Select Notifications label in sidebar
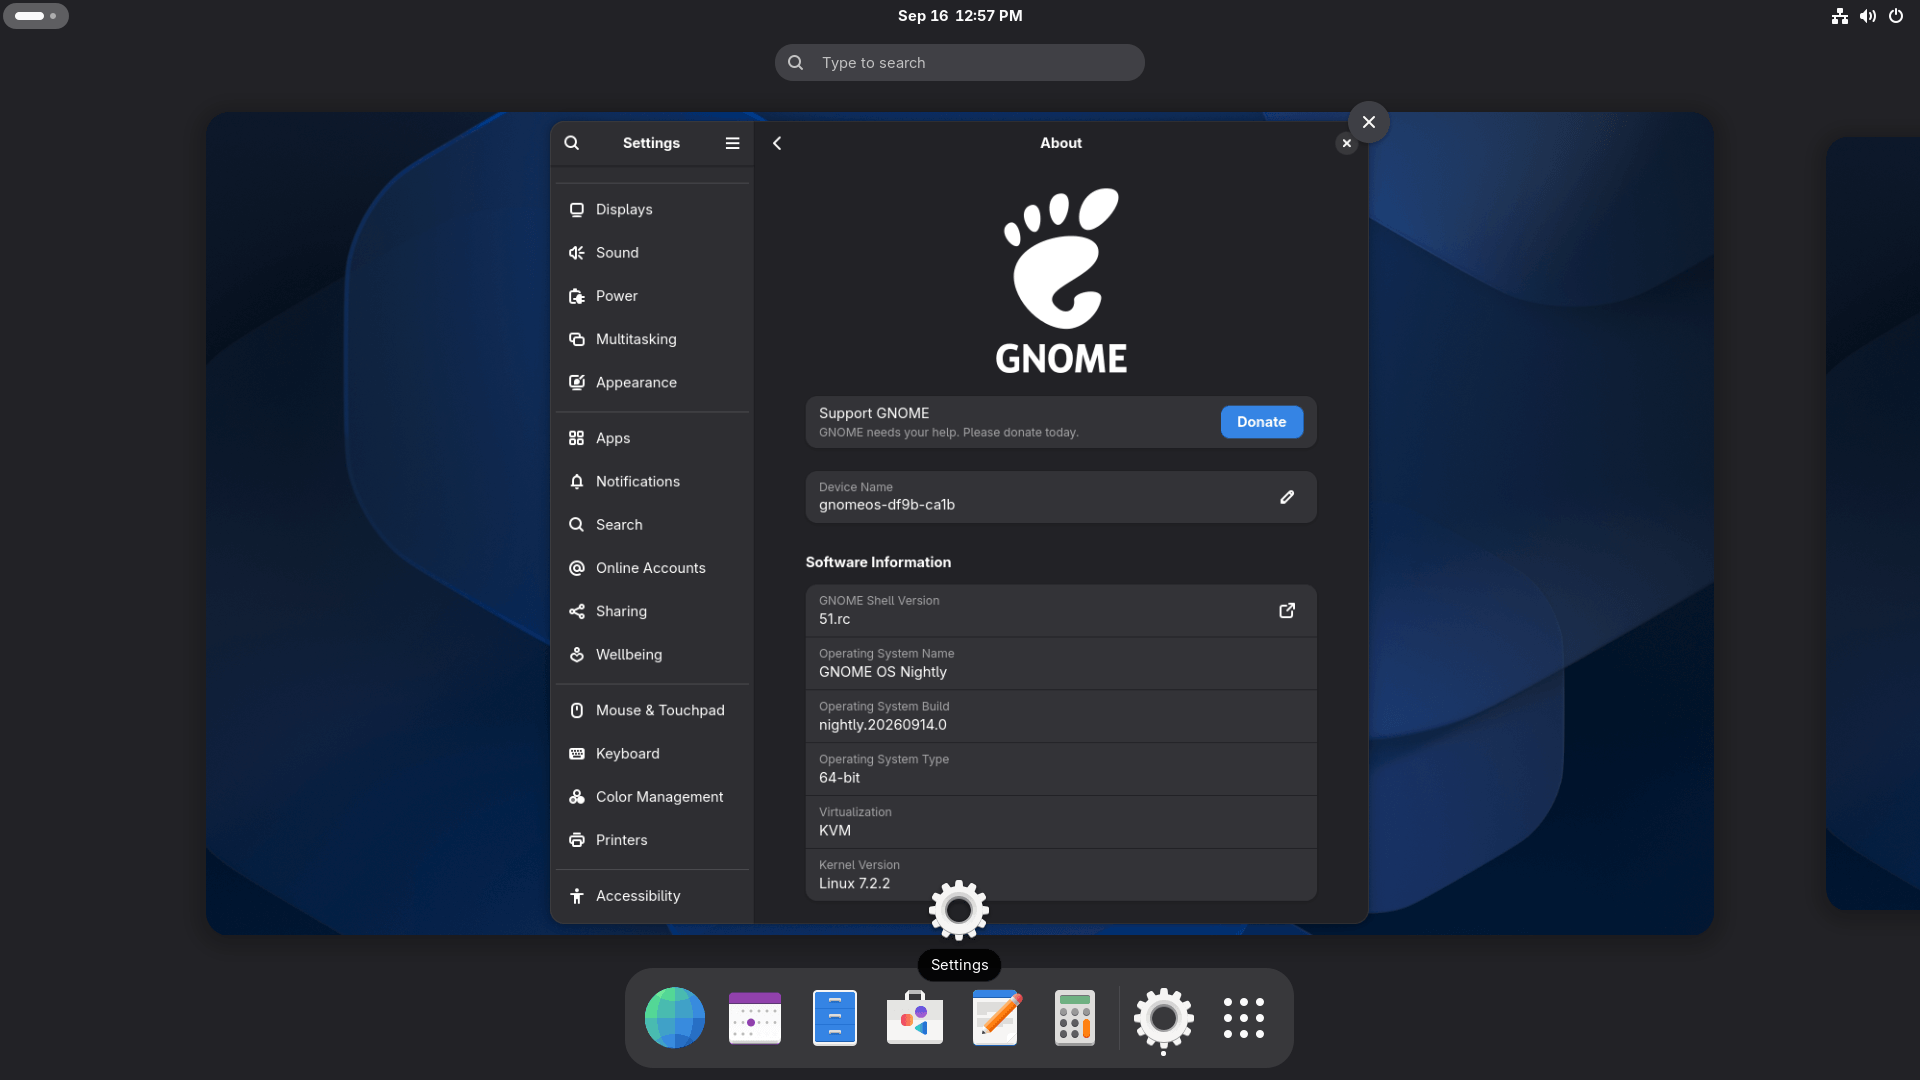1920x1080 pixels. coord(638,482)
